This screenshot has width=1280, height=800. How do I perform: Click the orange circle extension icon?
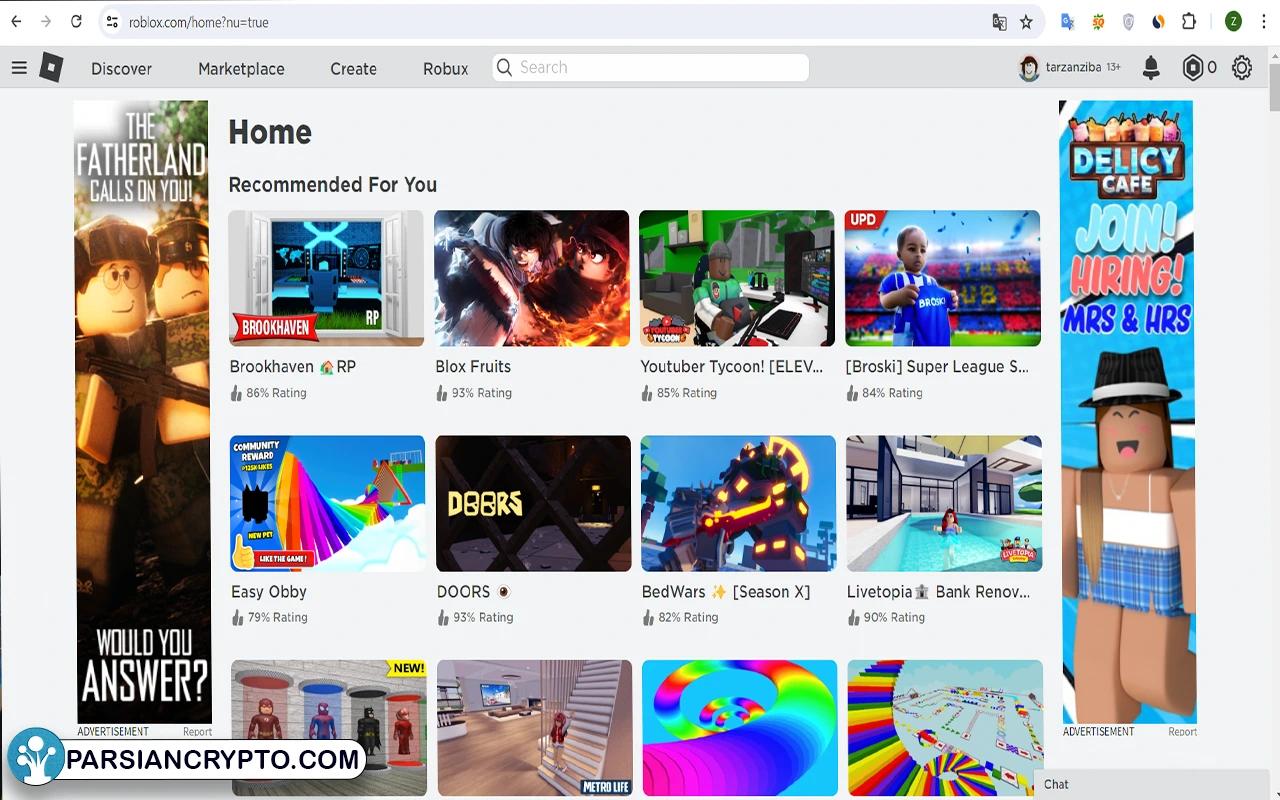pyautogui.click(x=1159, y=22)
